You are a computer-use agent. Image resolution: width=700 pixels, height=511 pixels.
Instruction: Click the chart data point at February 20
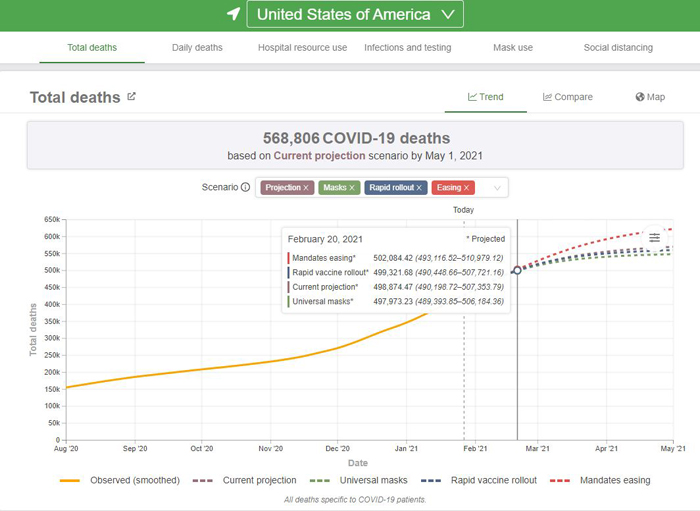click(517, 270)
